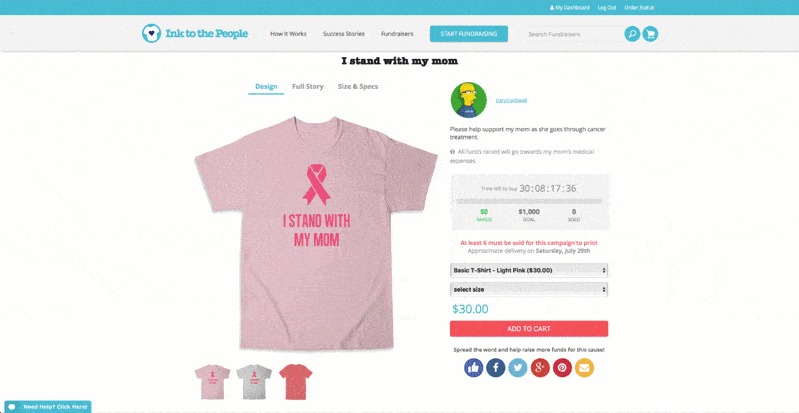Share with Google Plus icon
This screenshot has height=413, width=799.
click(540, 368)
